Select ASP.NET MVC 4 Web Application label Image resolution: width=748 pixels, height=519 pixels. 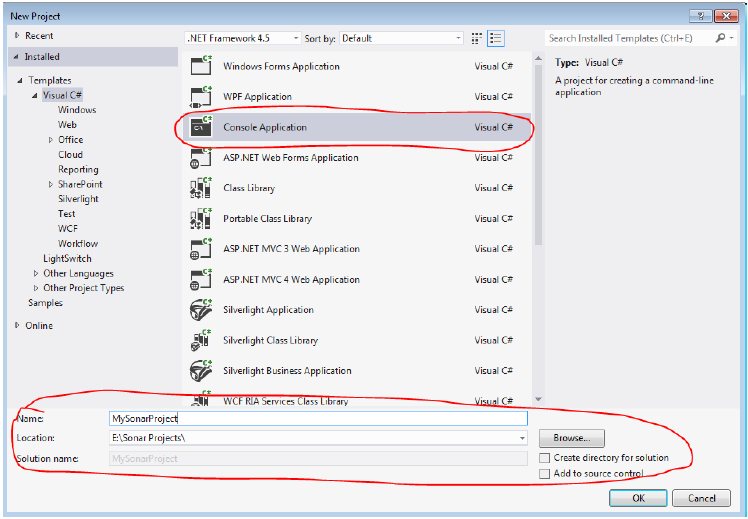pos(291,280)
